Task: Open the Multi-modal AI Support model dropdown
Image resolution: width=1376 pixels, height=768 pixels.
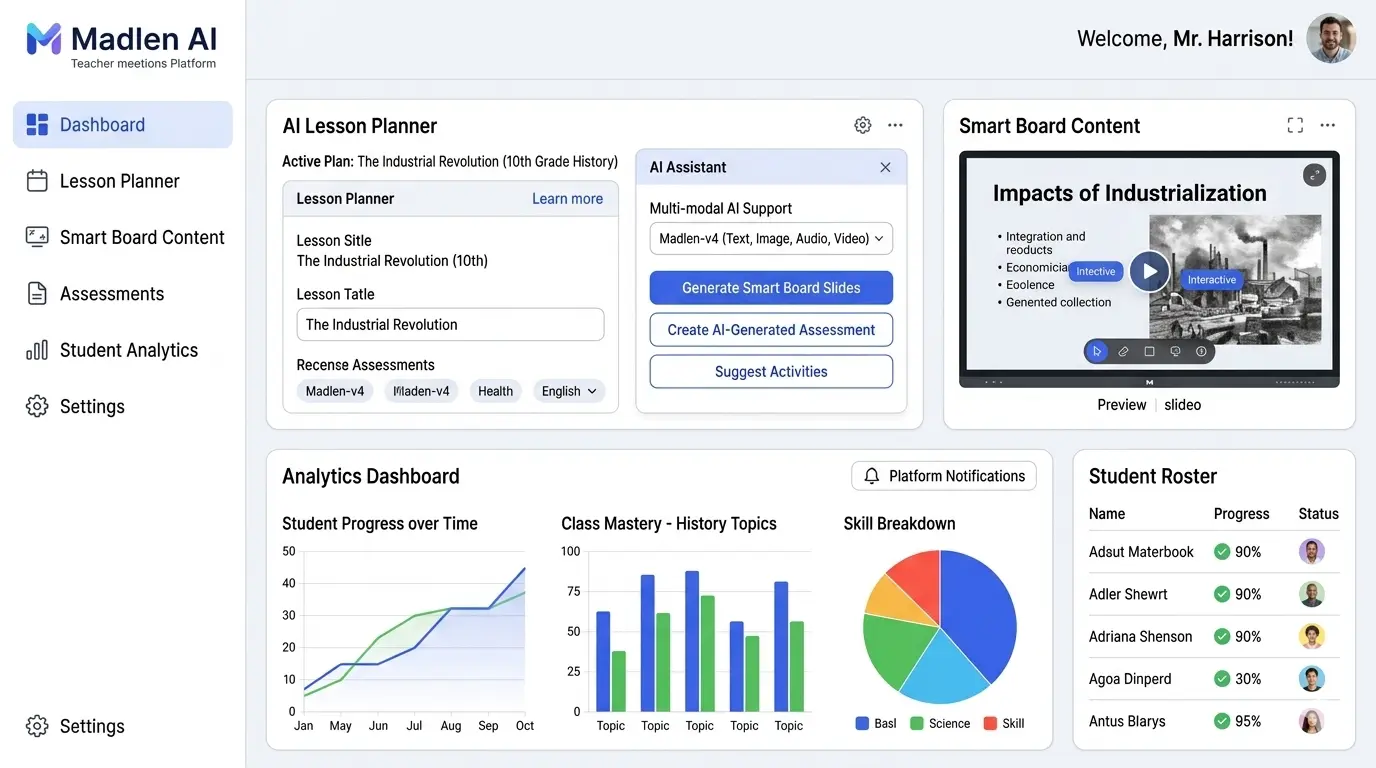Action: click(770, 238)
